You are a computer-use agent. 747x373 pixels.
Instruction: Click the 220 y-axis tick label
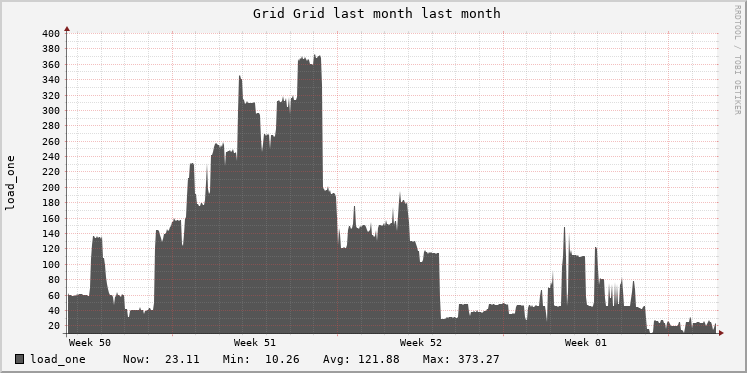tap(51, 172)
